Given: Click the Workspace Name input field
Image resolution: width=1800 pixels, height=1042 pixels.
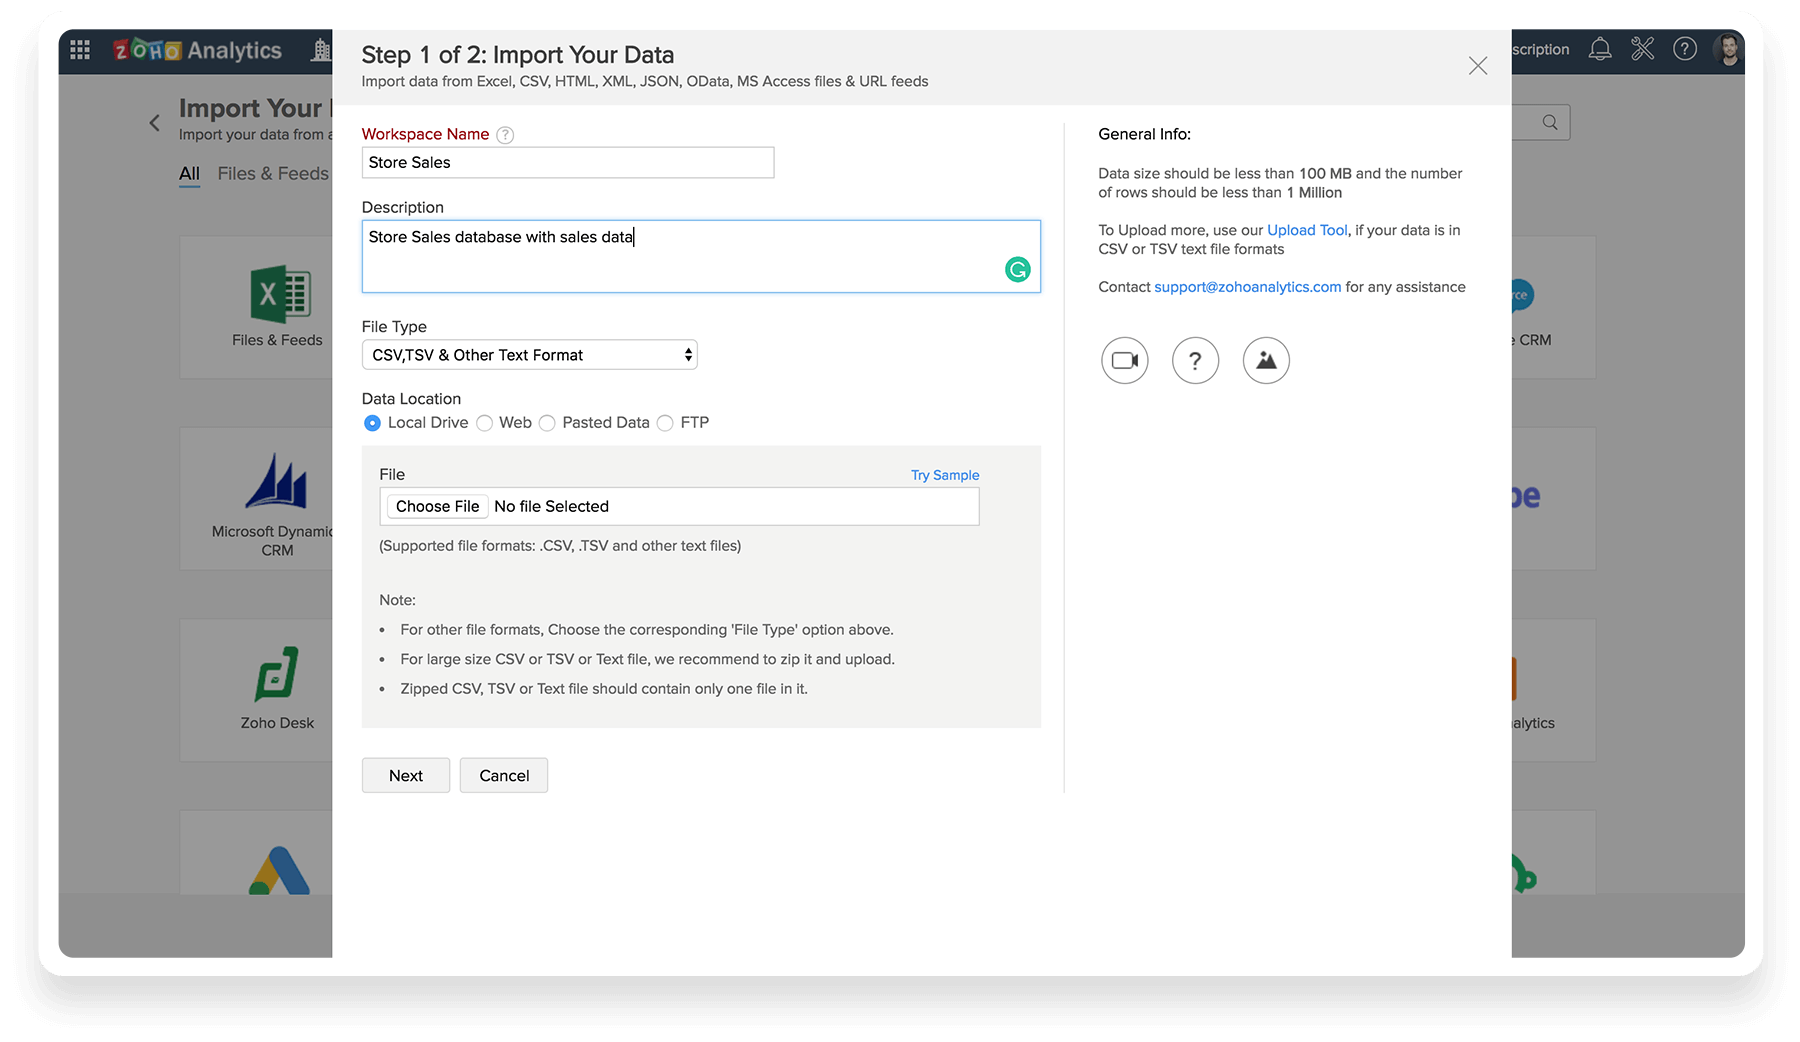Looking at the screenshot, I should [567, 163].
